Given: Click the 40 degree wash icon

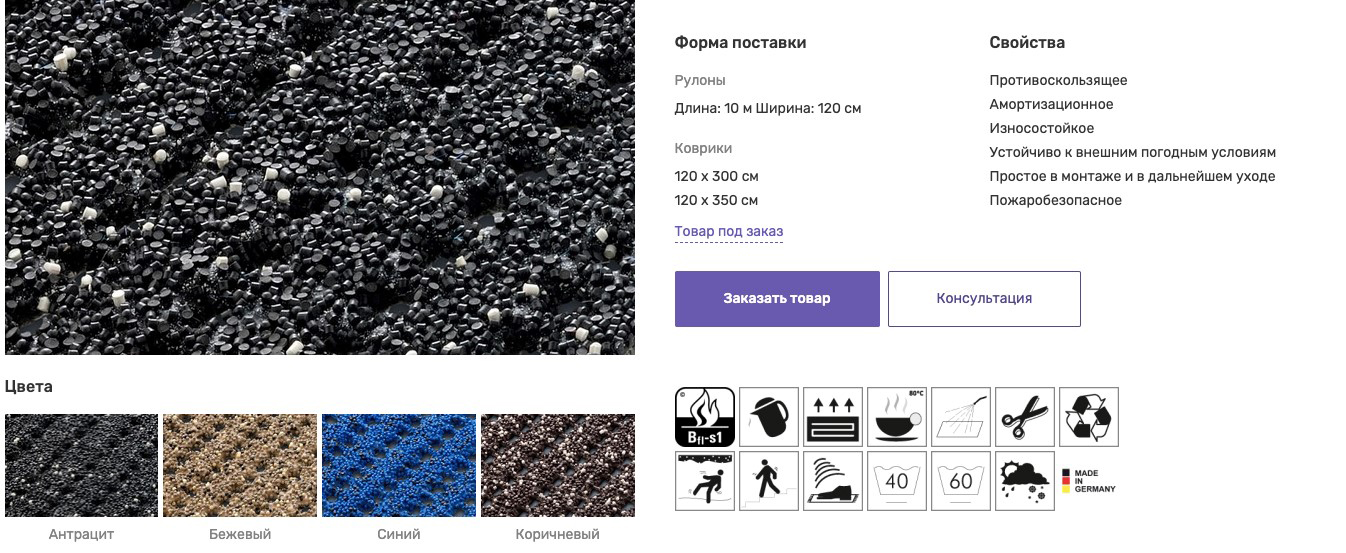Looking at the screenshot, I should [897, 481].
